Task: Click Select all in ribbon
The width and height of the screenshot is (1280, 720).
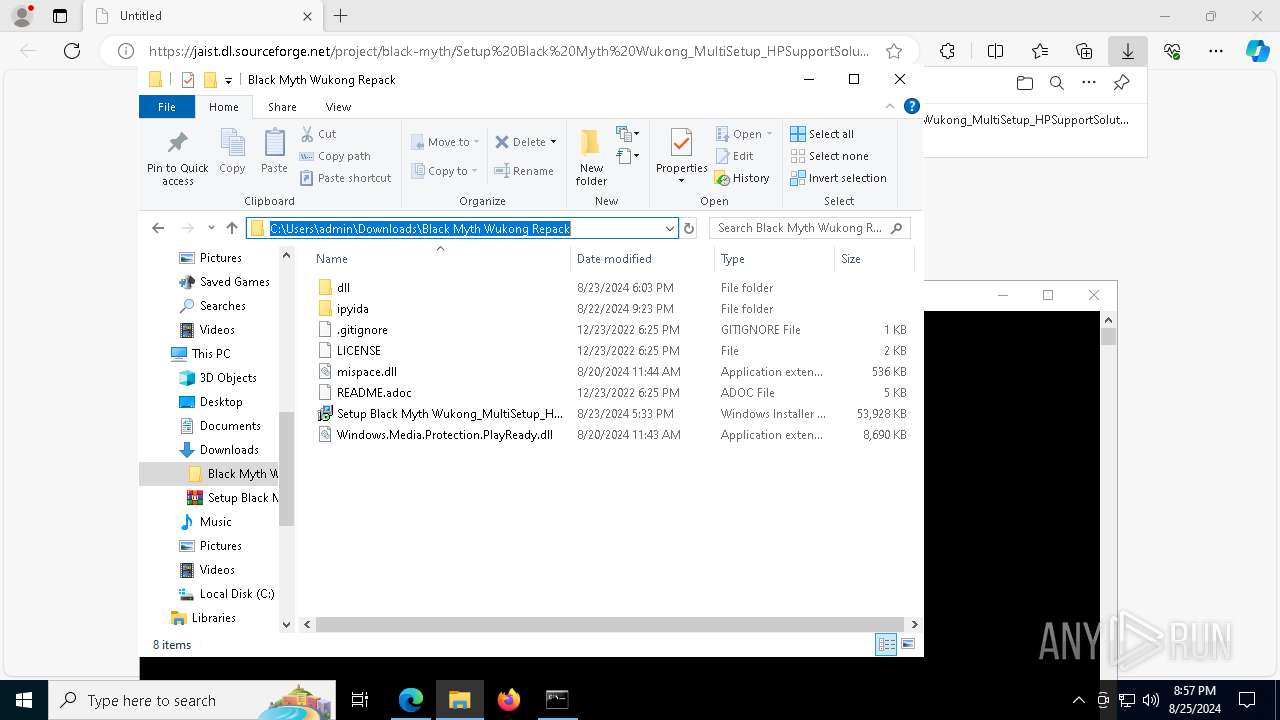Action: tap(822, 134)
